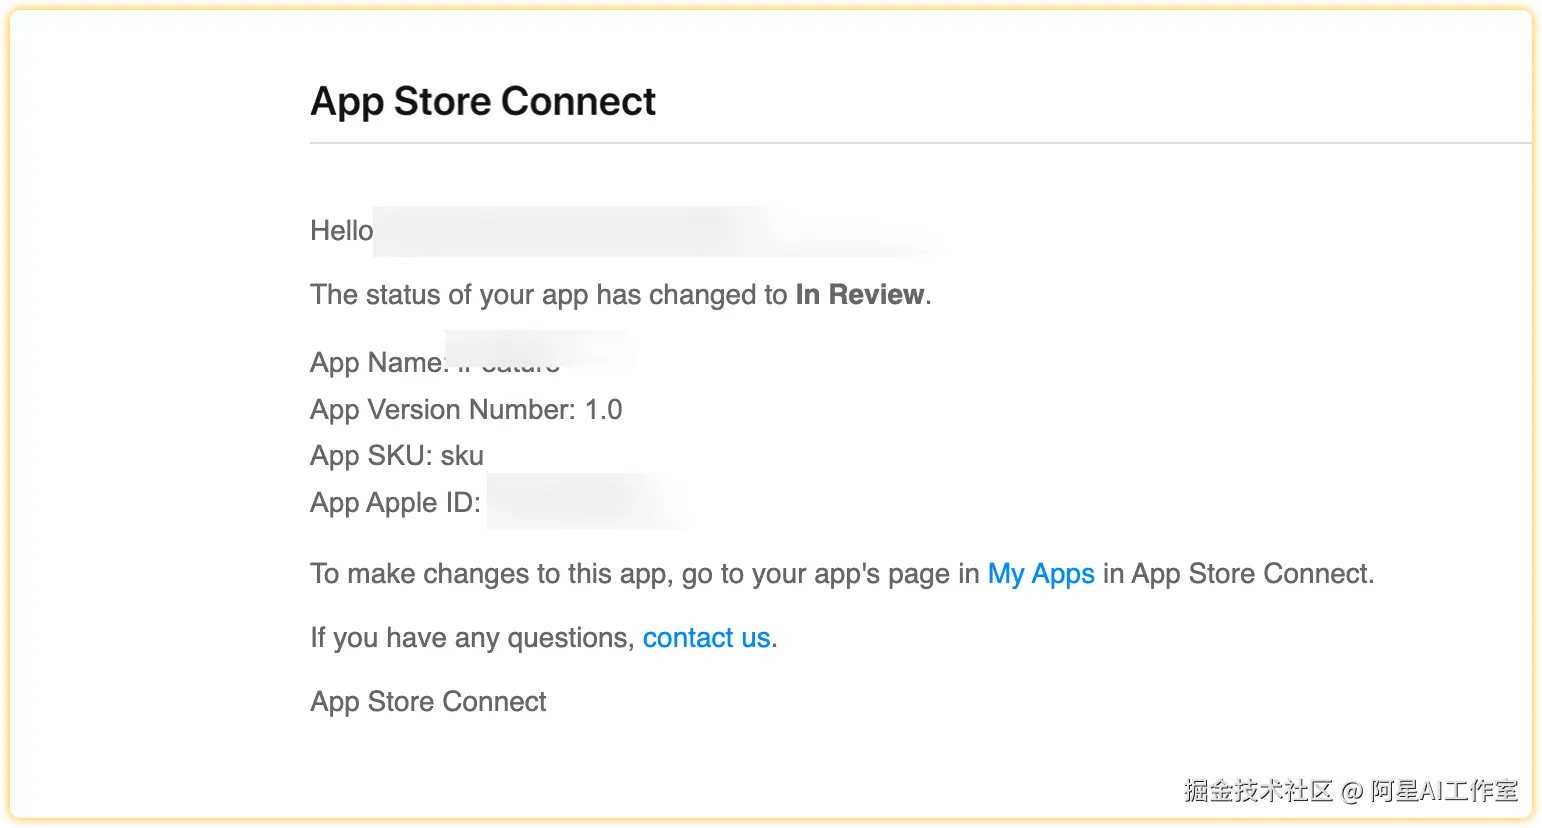
Task: Click the Hello greeting text
Action: (341, 231)
